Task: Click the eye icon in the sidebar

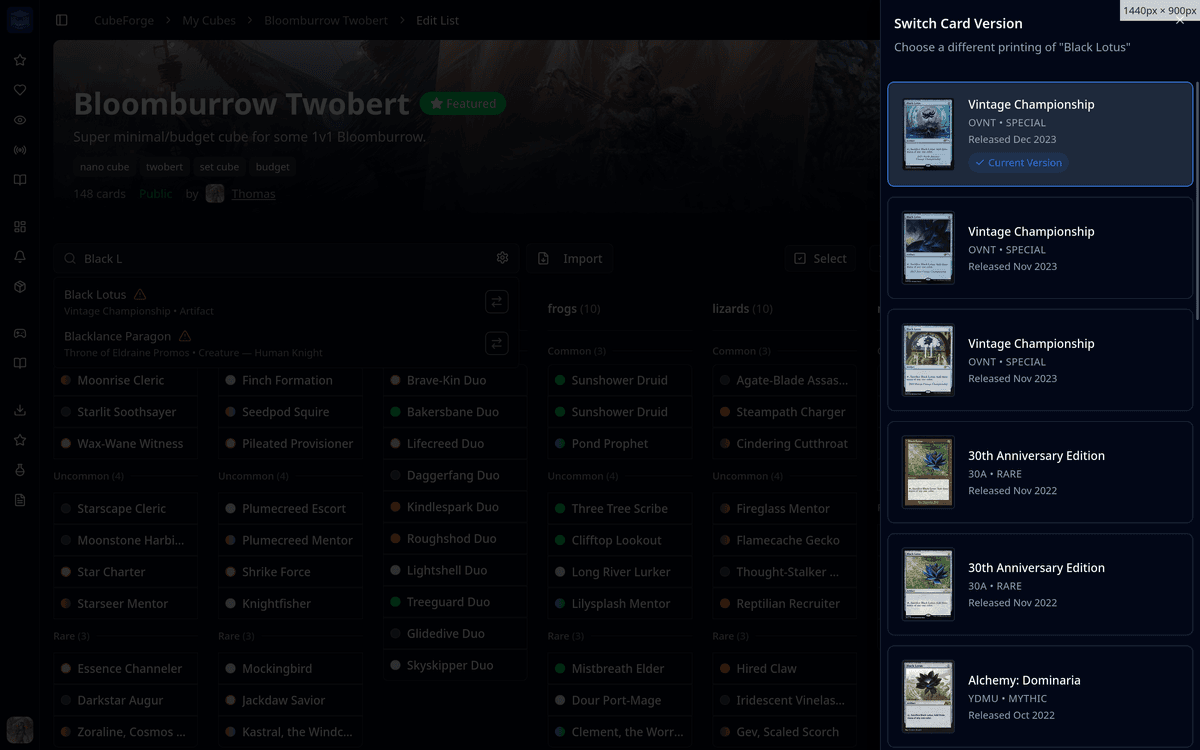Action: [20, 120]
